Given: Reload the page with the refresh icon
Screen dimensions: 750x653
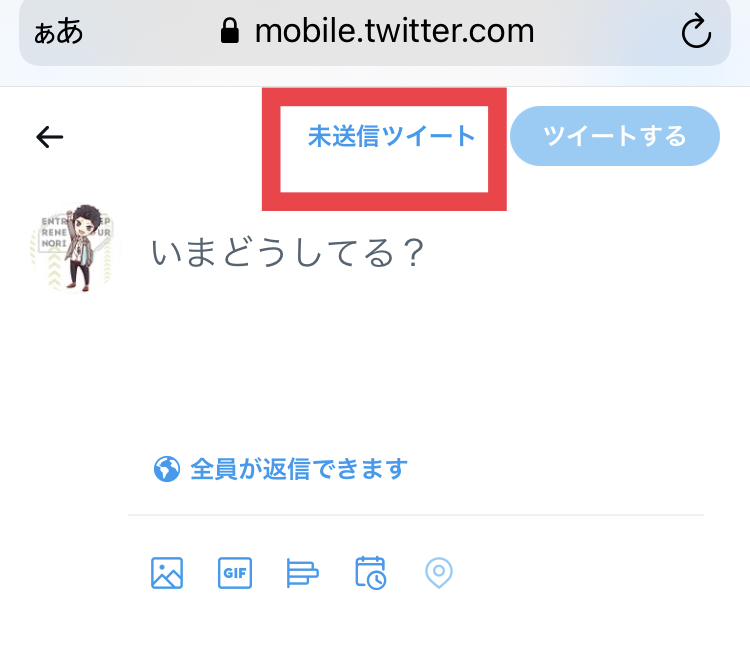Looking at the screenshot, I should (696, 32).
